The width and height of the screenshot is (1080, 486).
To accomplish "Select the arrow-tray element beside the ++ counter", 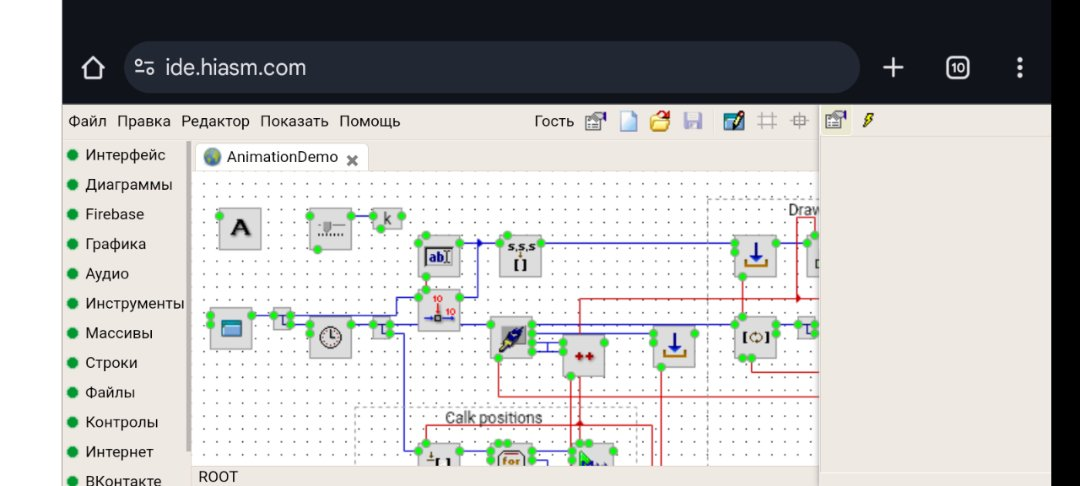I will 674,347.
